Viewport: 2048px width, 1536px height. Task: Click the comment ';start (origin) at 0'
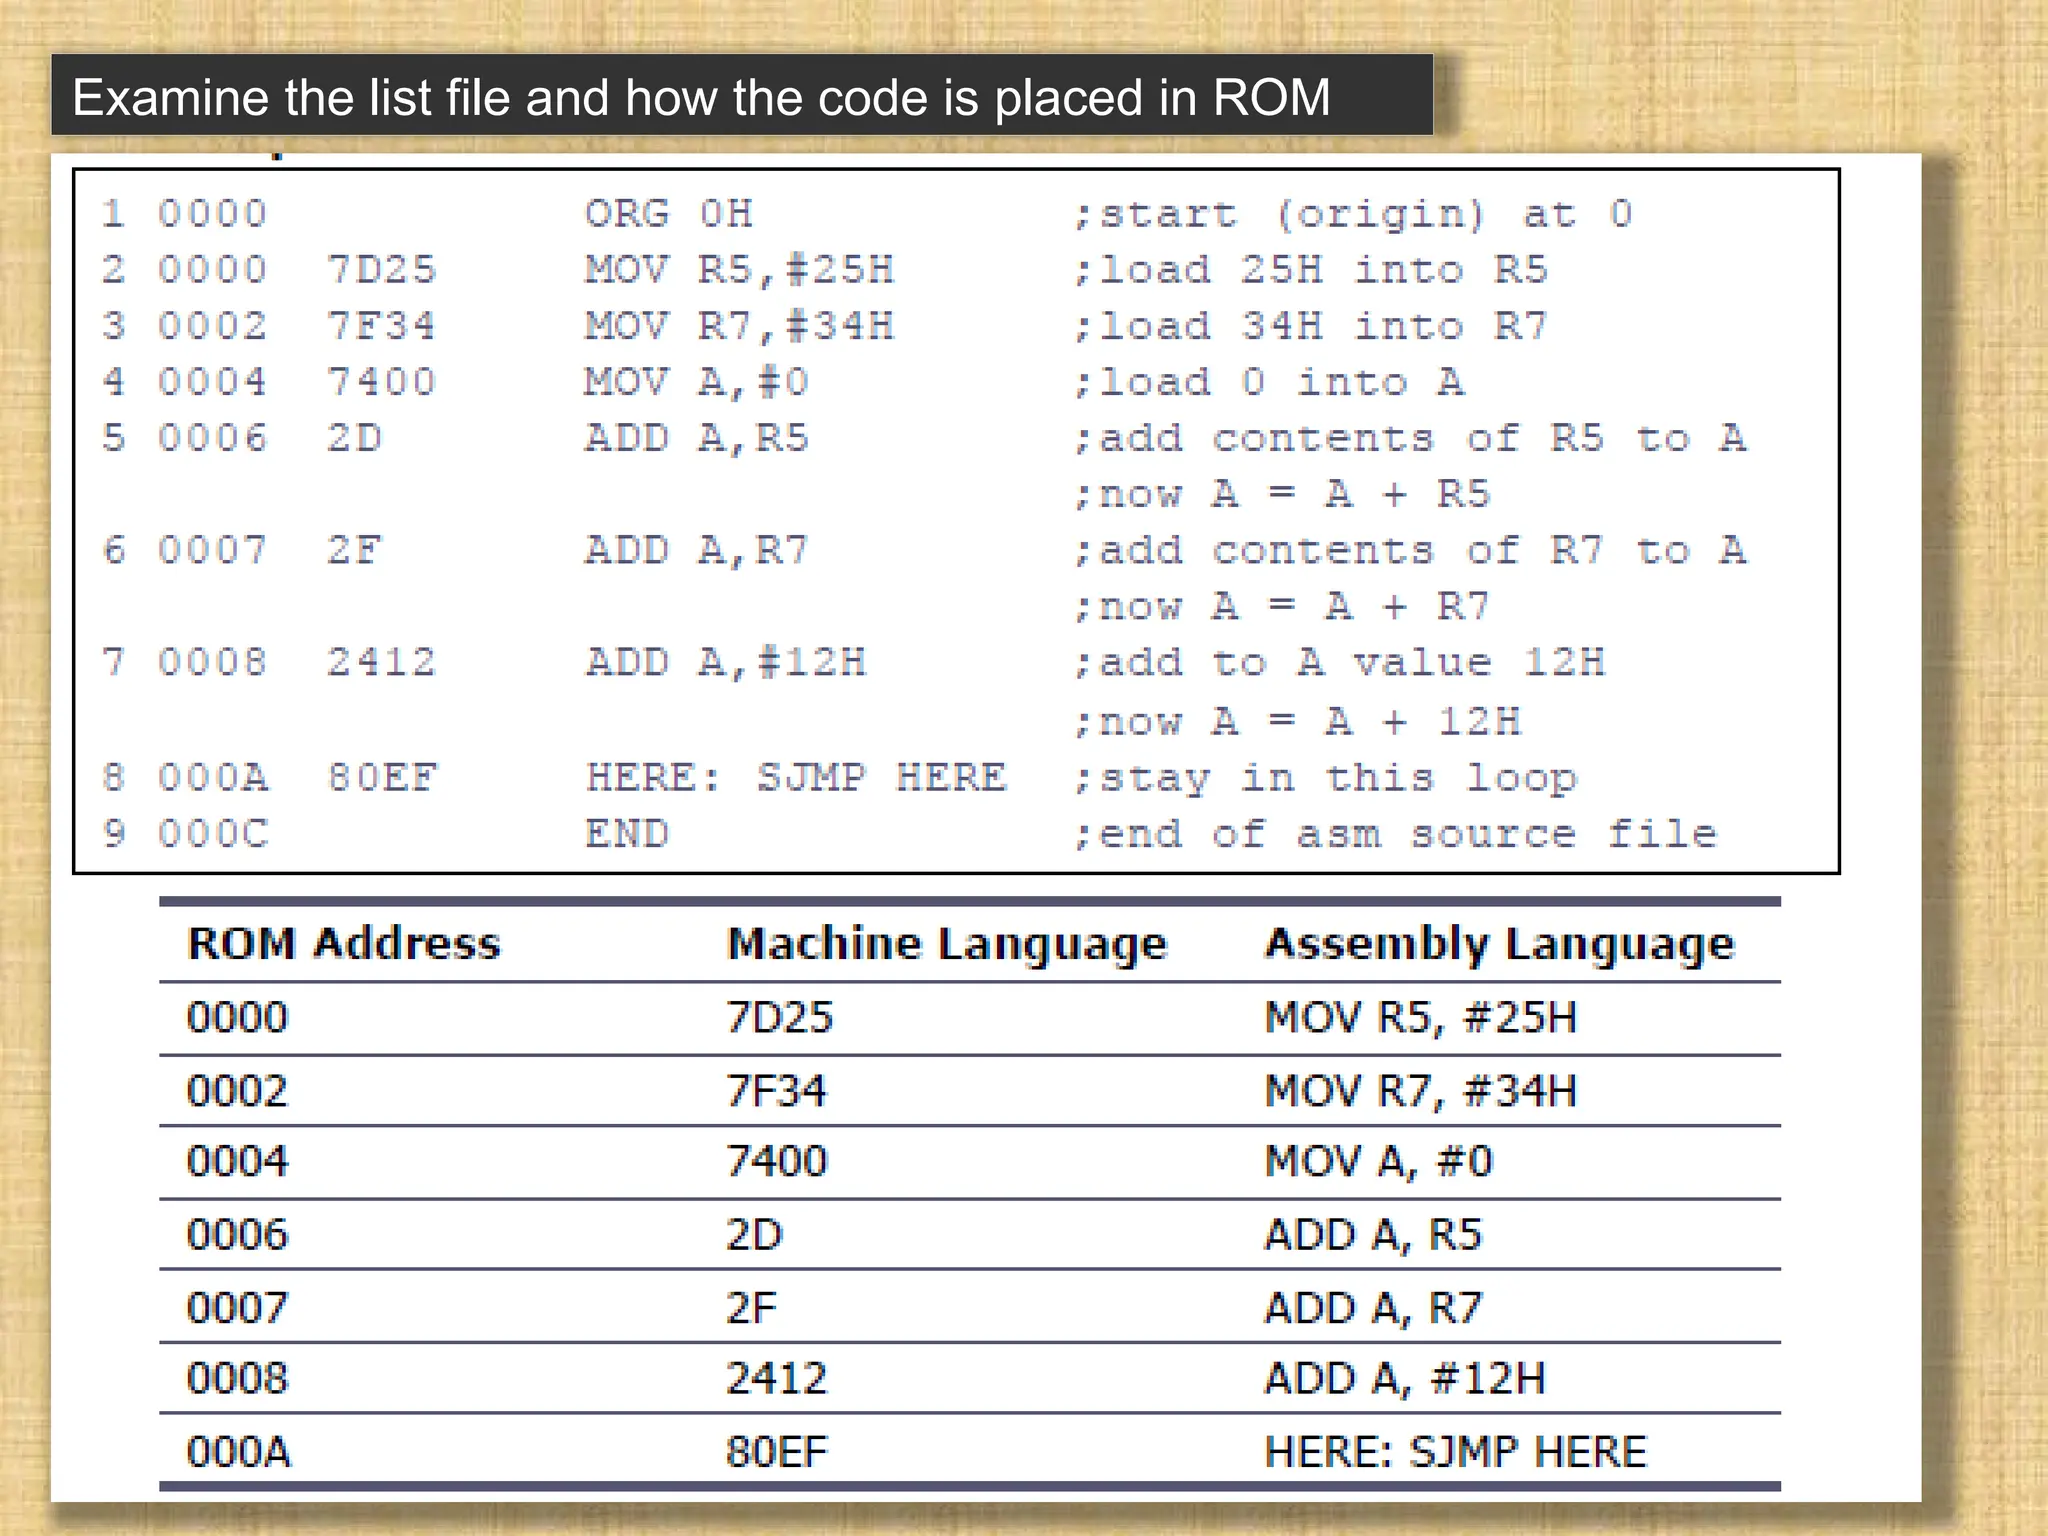pos(1353,215)
